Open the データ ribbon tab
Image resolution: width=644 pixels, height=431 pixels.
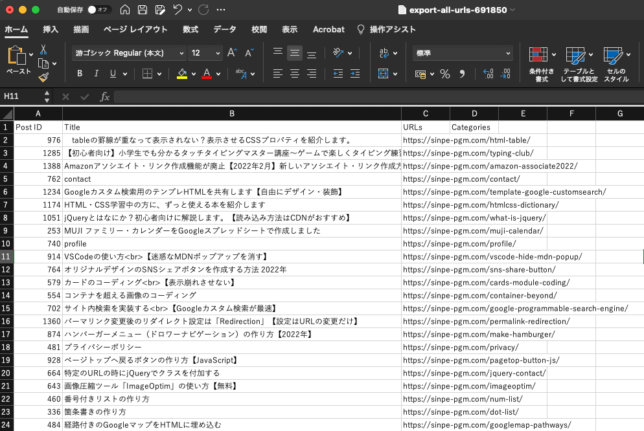click(225, 29)
